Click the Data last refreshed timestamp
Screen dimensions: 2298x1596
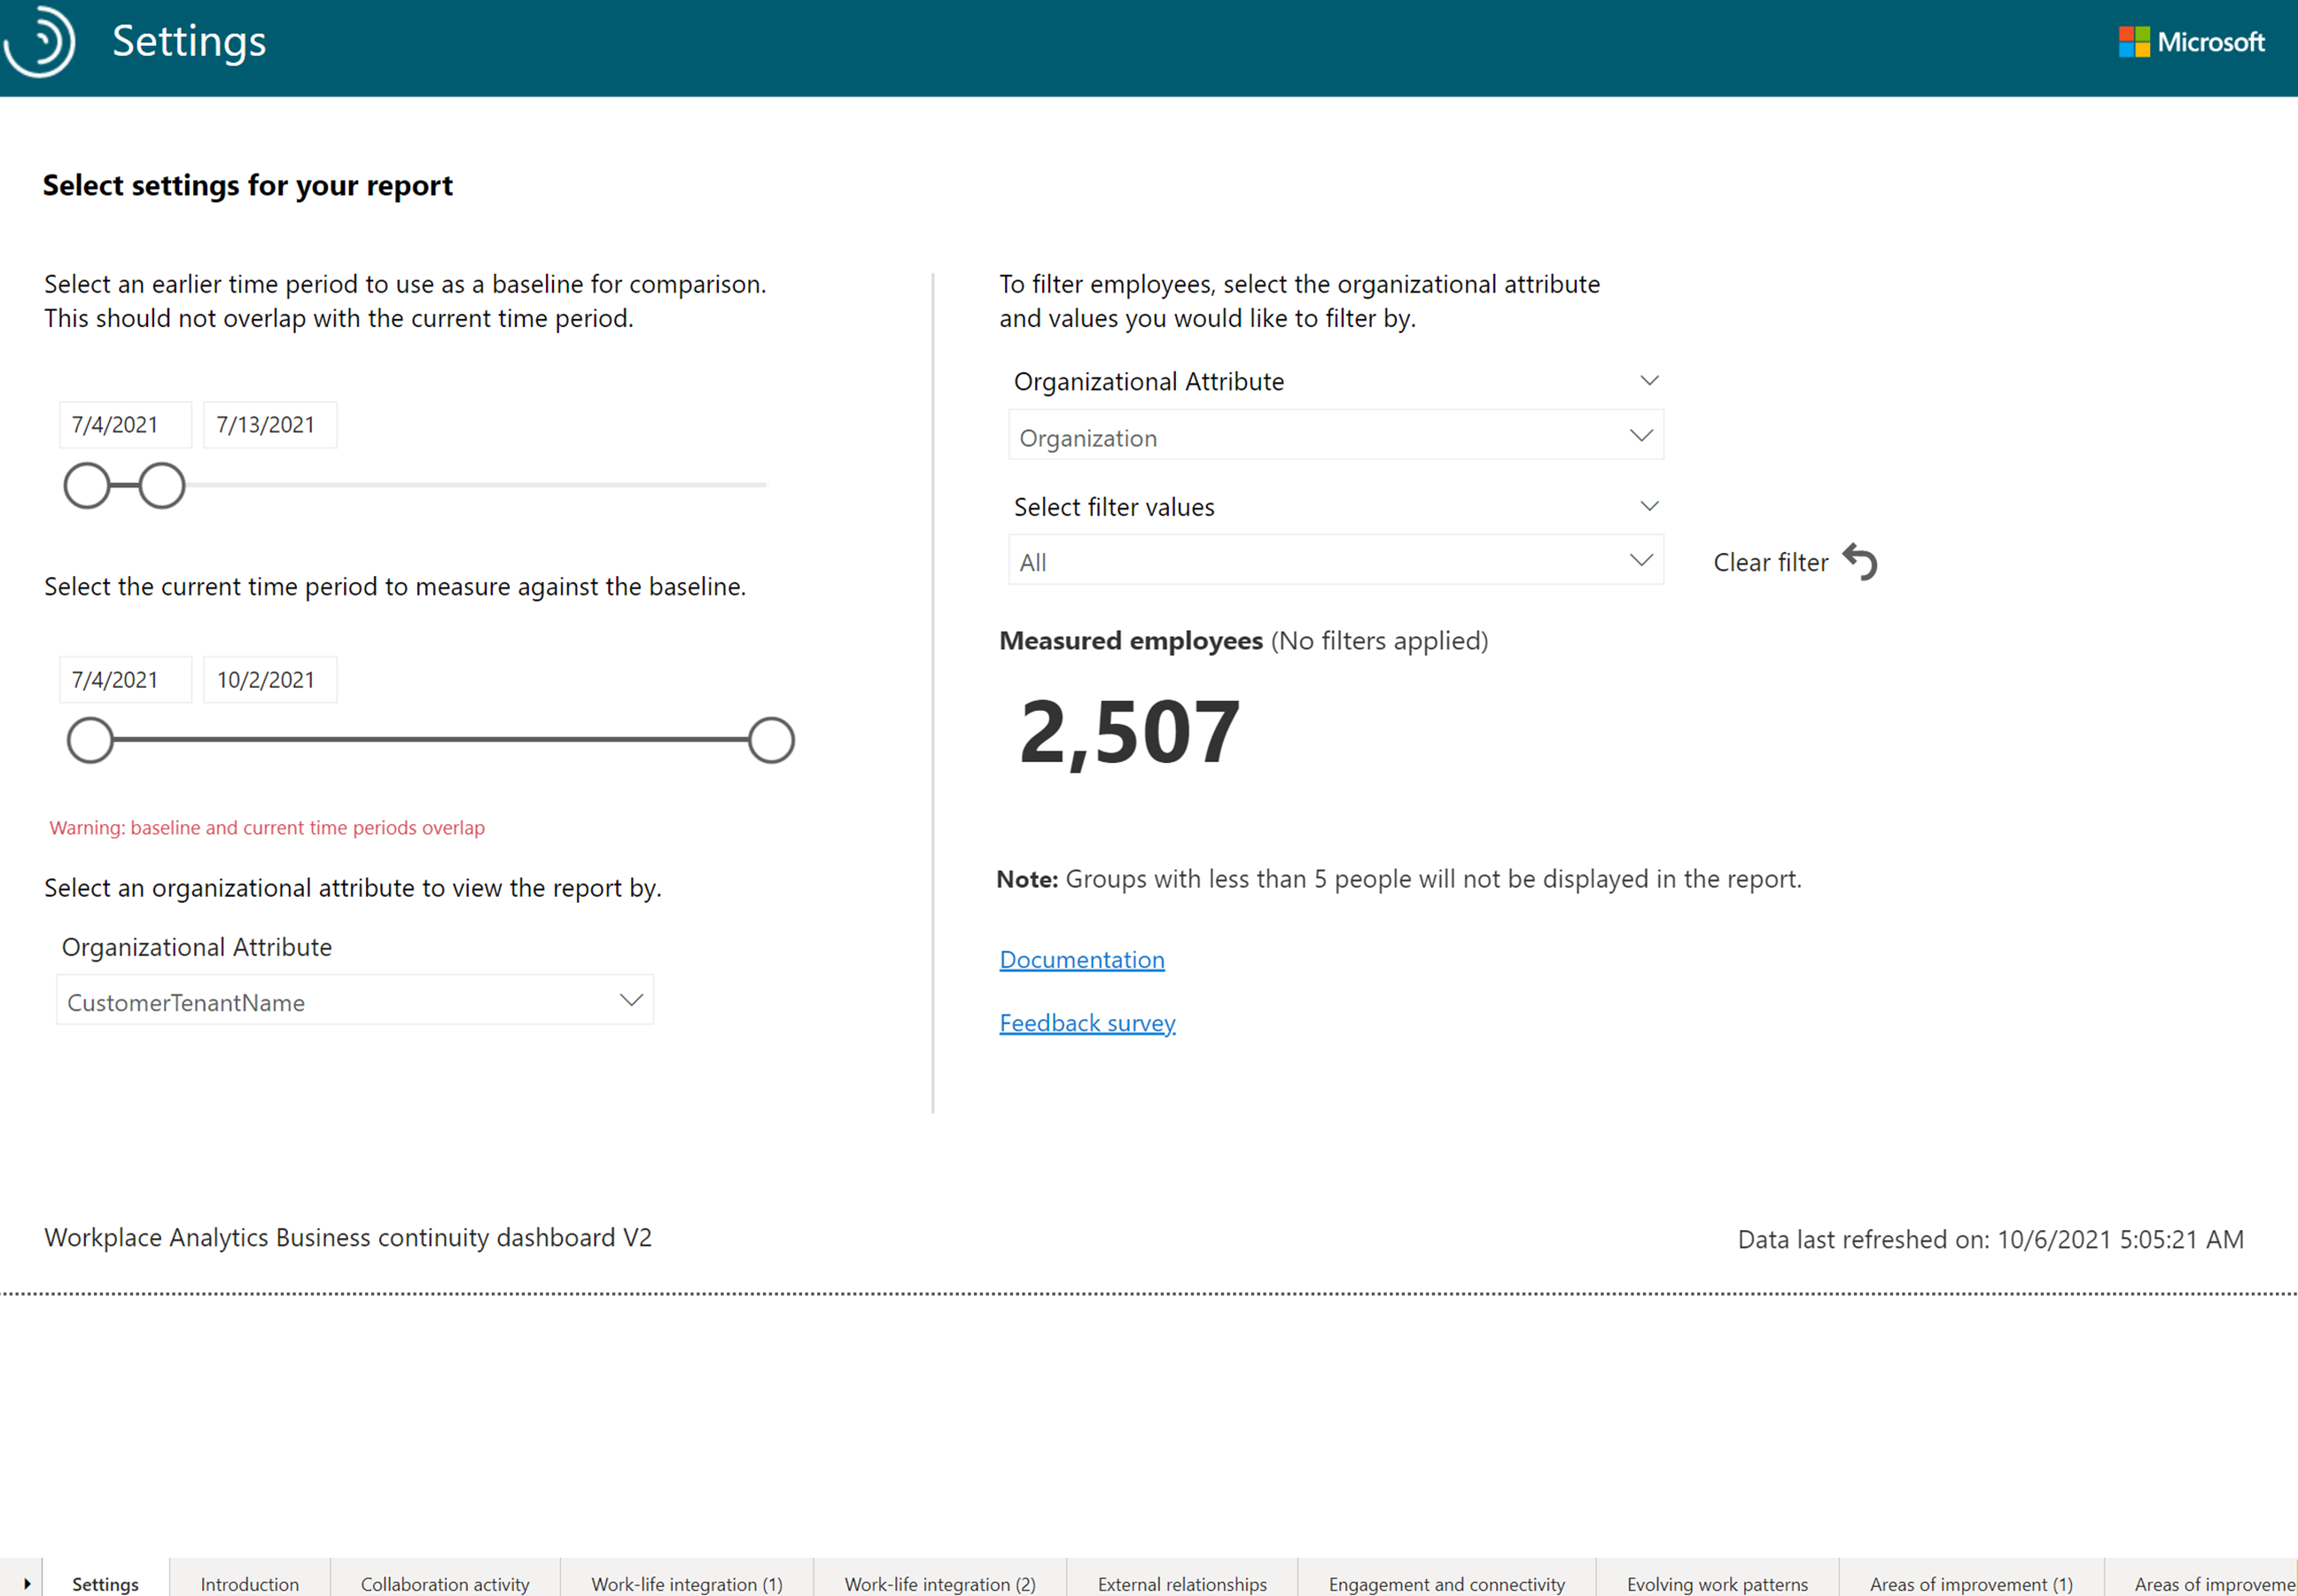[x=1990, y=1239]
